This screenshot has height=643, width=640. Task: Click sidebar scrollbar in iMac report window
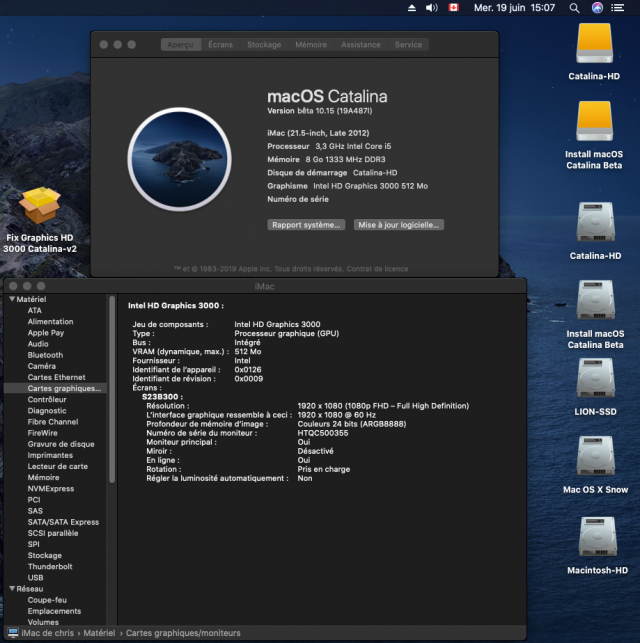(x=112, y=389)
